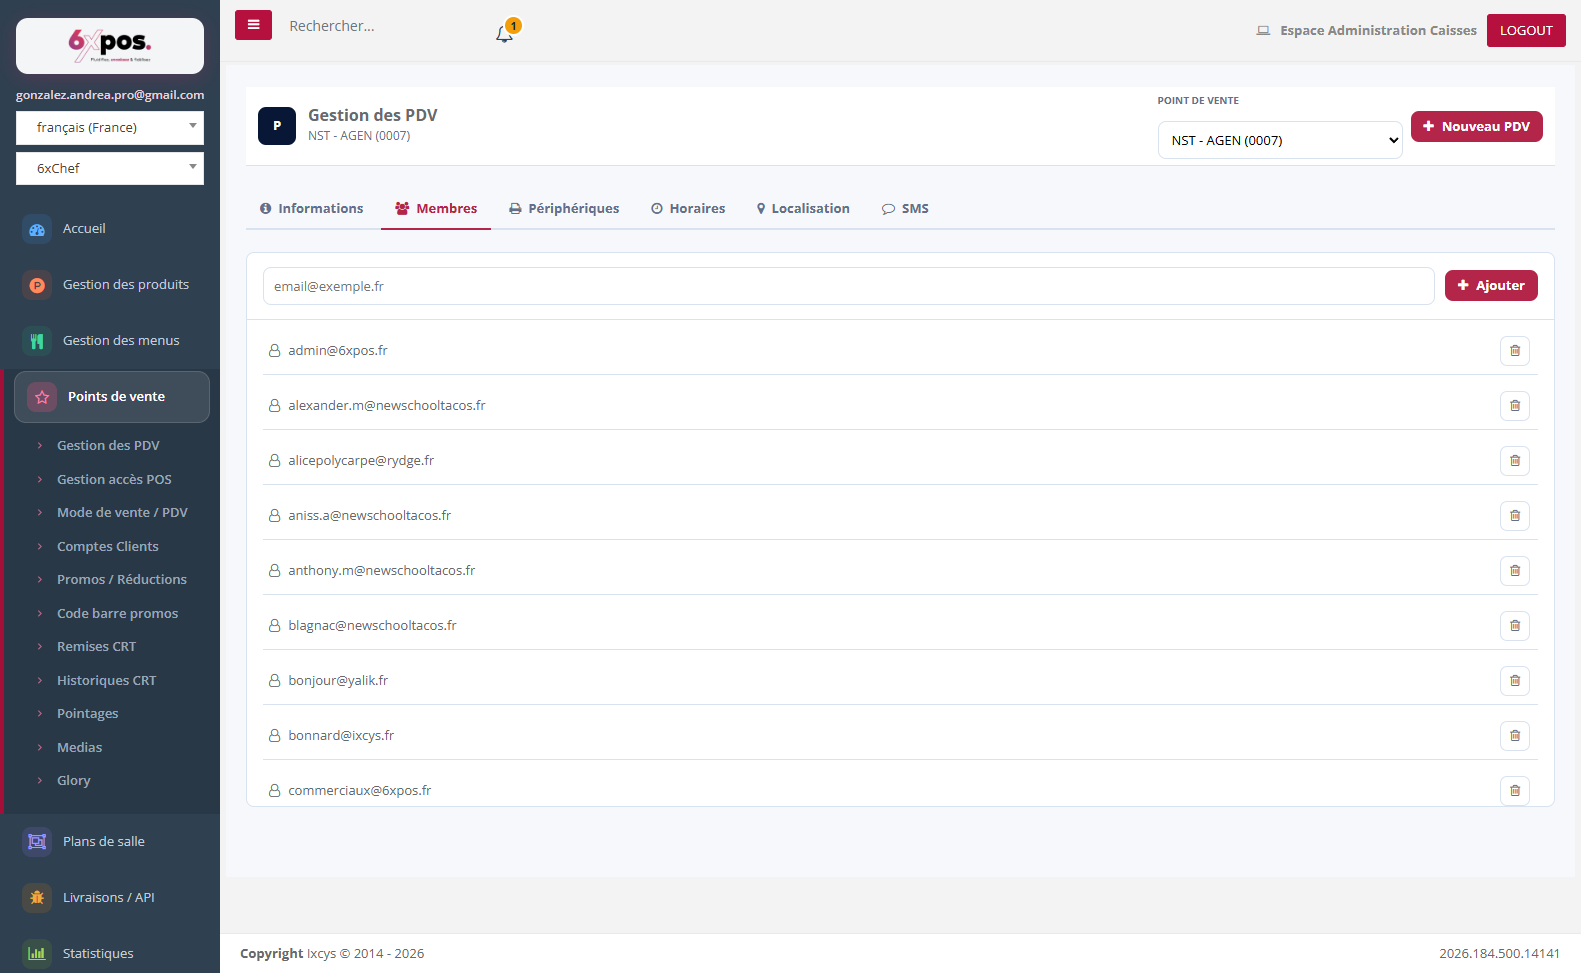
Task: Delete member bonjour@yalik.fr
Action: pyautogui.click(x=1515, y=681)
